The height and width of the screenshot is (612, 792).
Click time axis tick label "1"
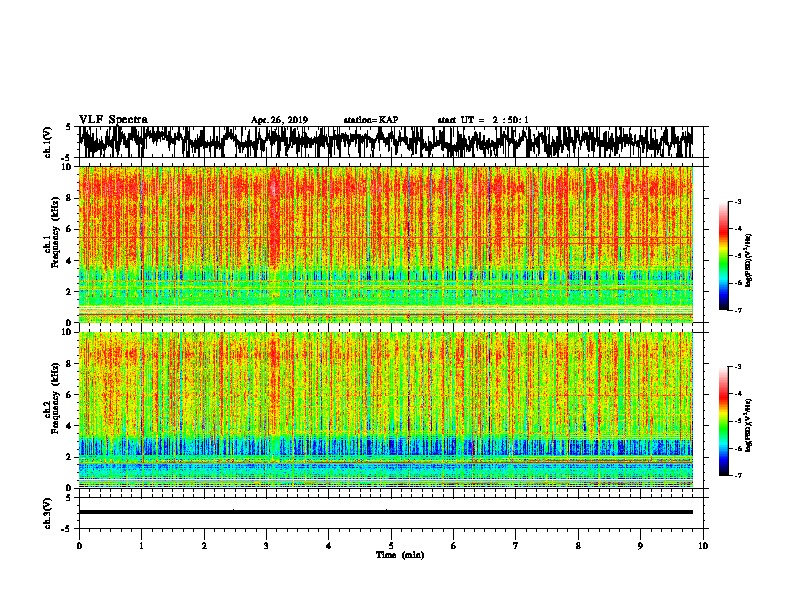pos(141,546)
